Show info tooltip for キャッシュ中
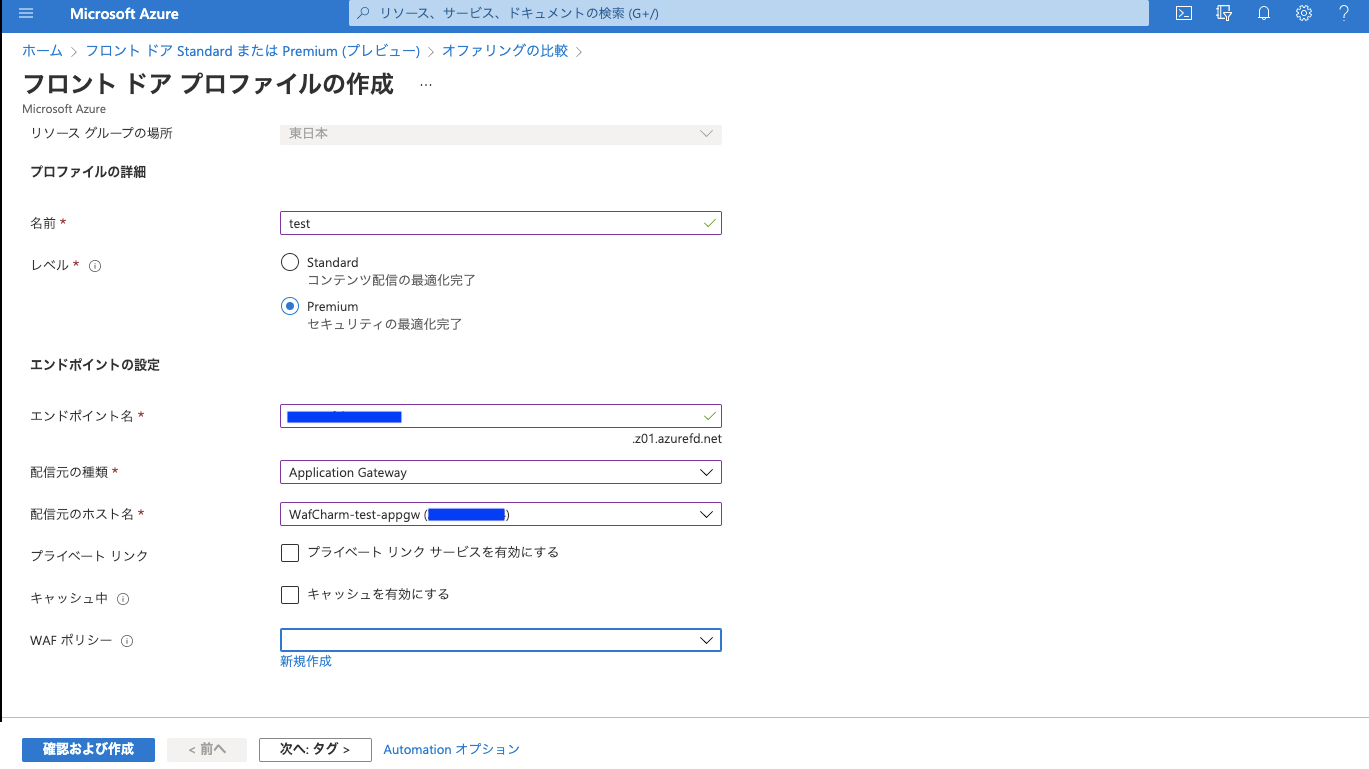 pyautogui.click(x=123, y=599)
